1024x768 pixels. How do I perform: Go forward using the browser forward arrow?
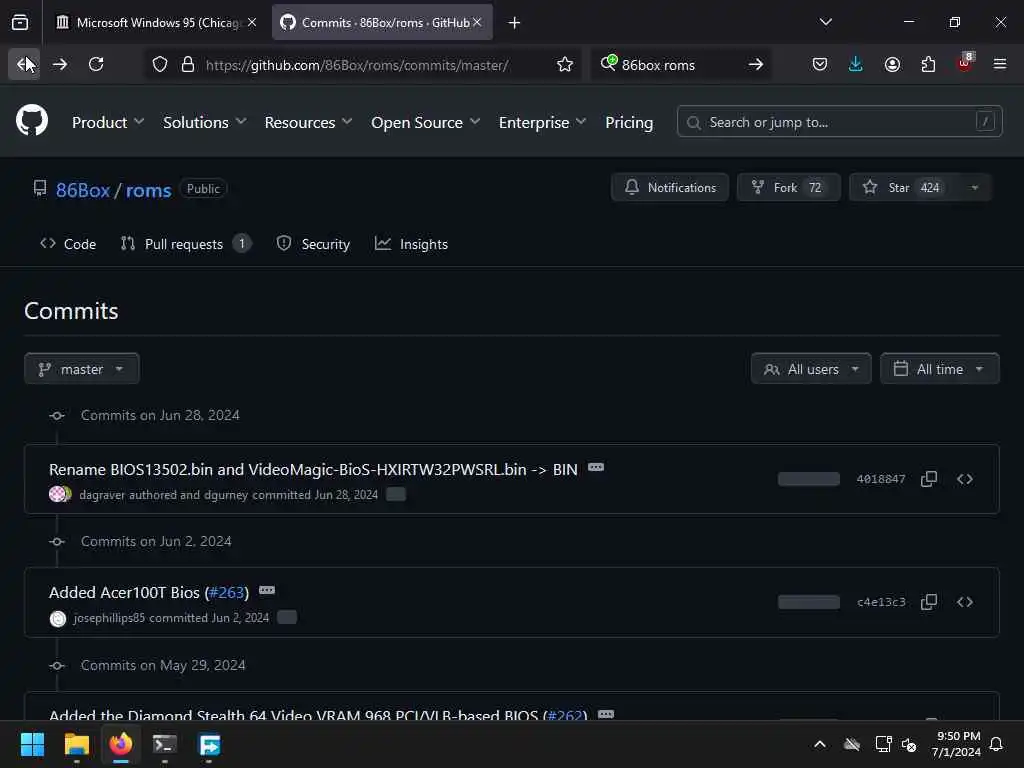(59, 64)
